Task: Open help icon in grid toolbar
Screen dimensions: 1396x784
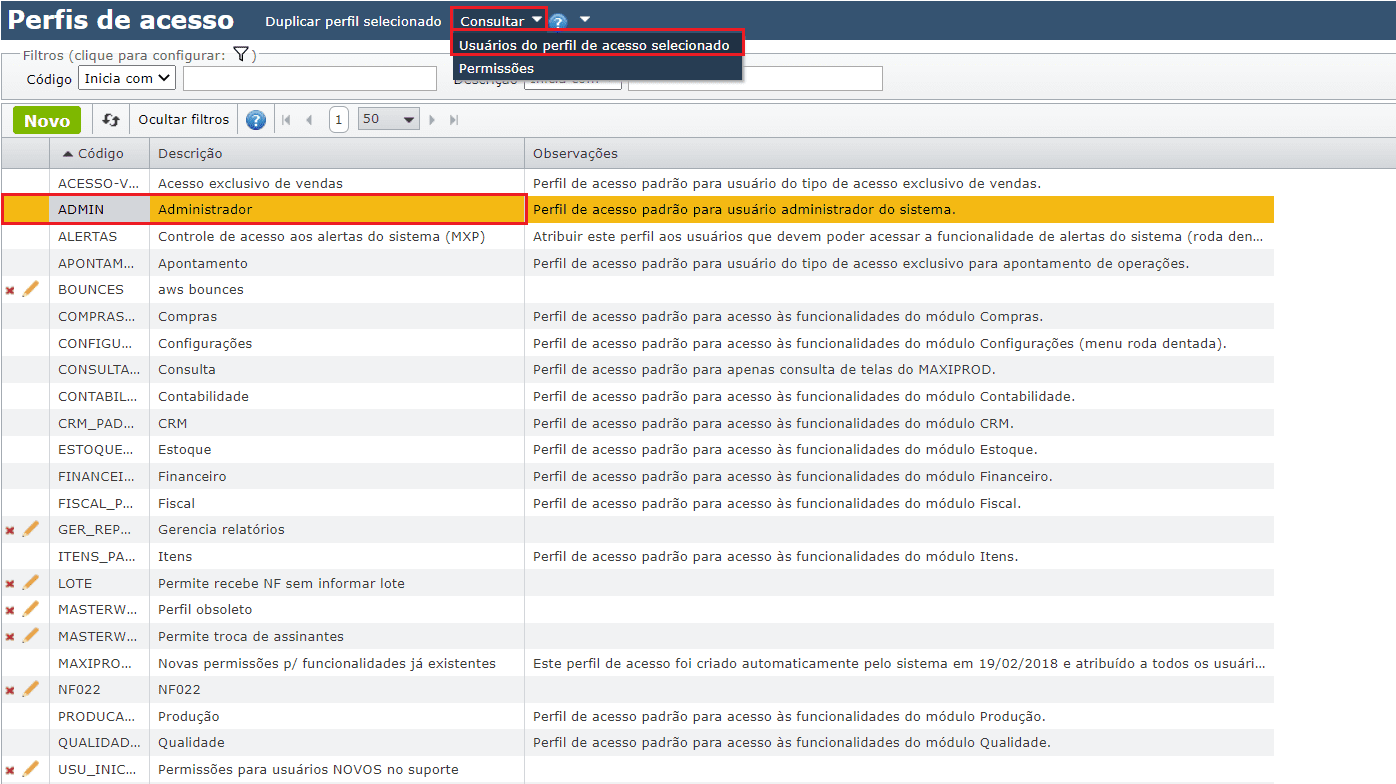Action: pos(256,120)
